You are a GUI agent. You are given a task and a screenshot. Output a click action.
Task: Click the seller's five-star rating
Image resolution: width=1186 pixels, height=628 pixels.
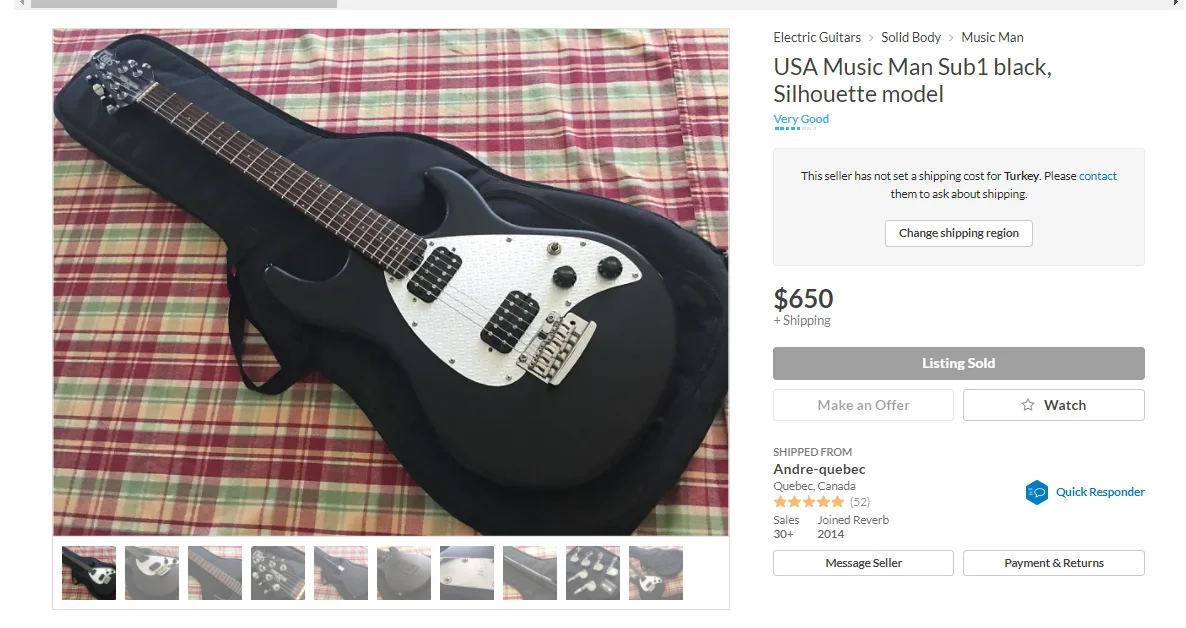(x=809, y=502)
